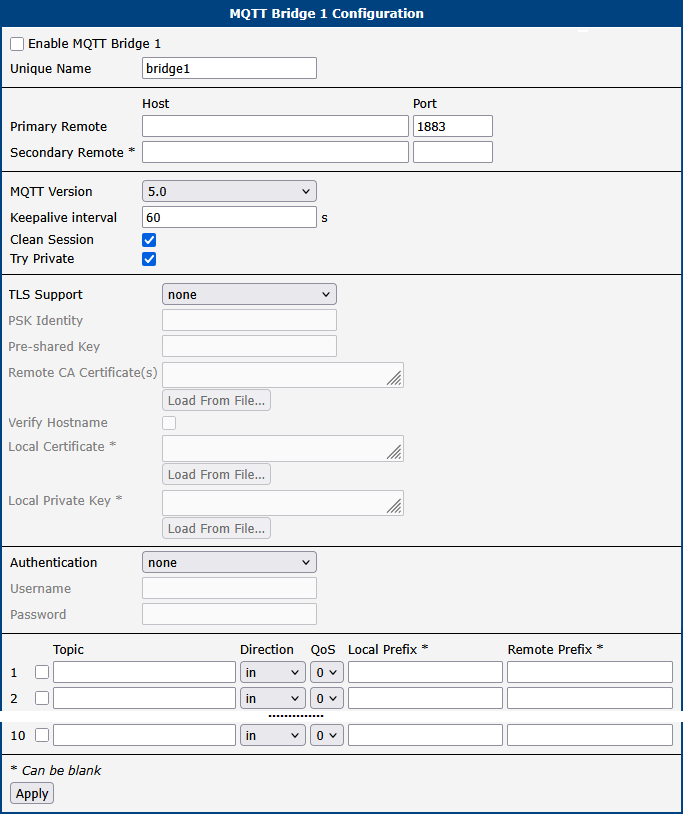Viewport: 684px width, 815px height.
Task: Click the Topic field in row 2
Action: 144,698
